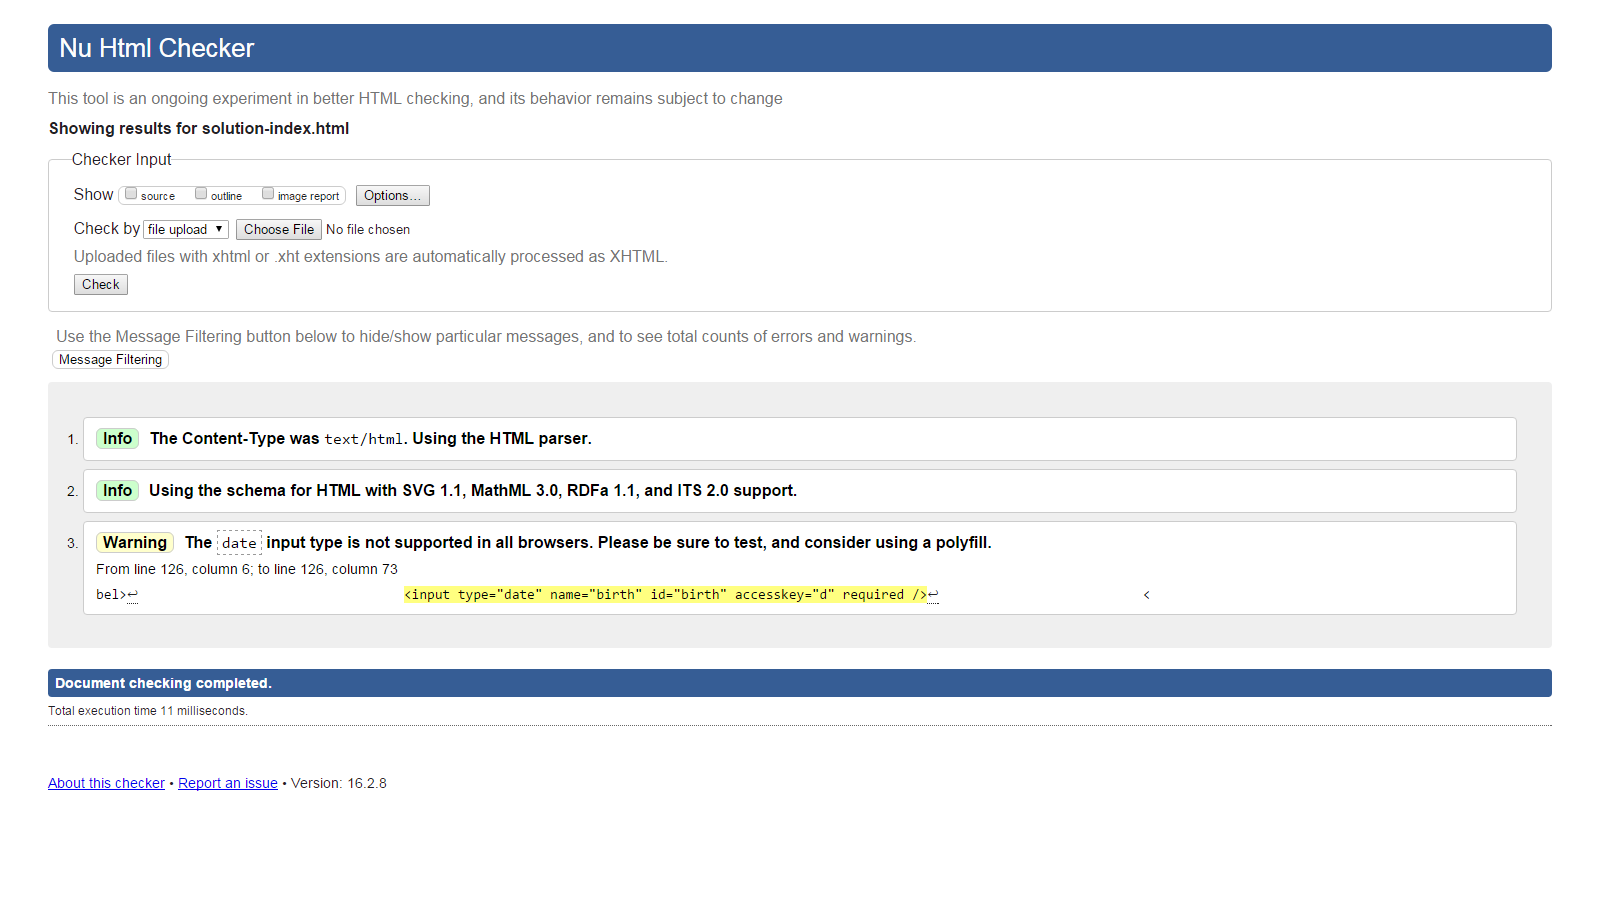Click 'Version: 16.2.8' text
Image resolution: width=1600 pixels, height=898 pixels.
coord(339,783)
